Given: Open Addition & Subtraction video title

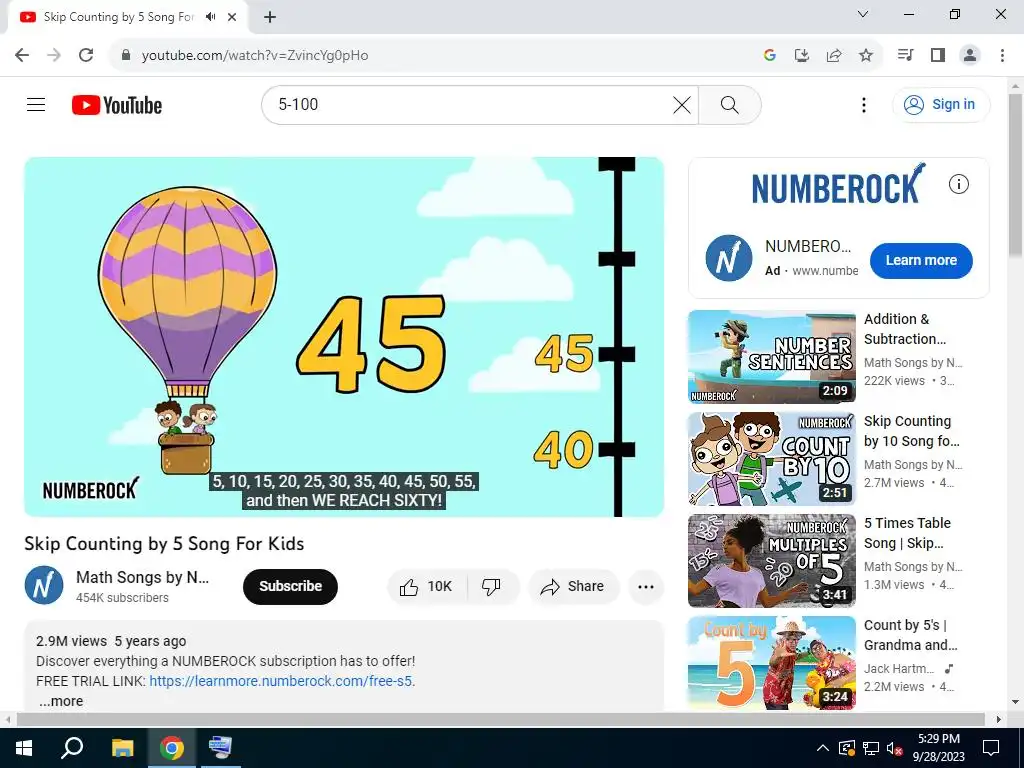Looking at the screenshot, I should pos(904,329).
